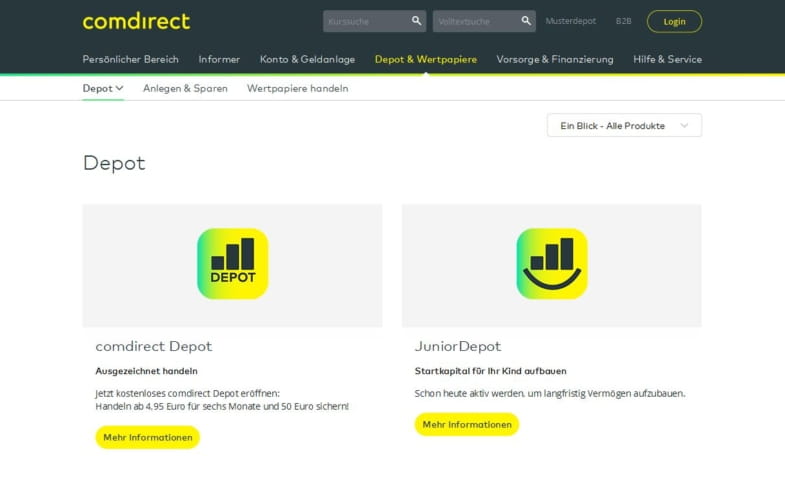Click Mehr Informationen under comdirect Depot
The width and height of the screenshot is (785, 487).
[148, 437]
